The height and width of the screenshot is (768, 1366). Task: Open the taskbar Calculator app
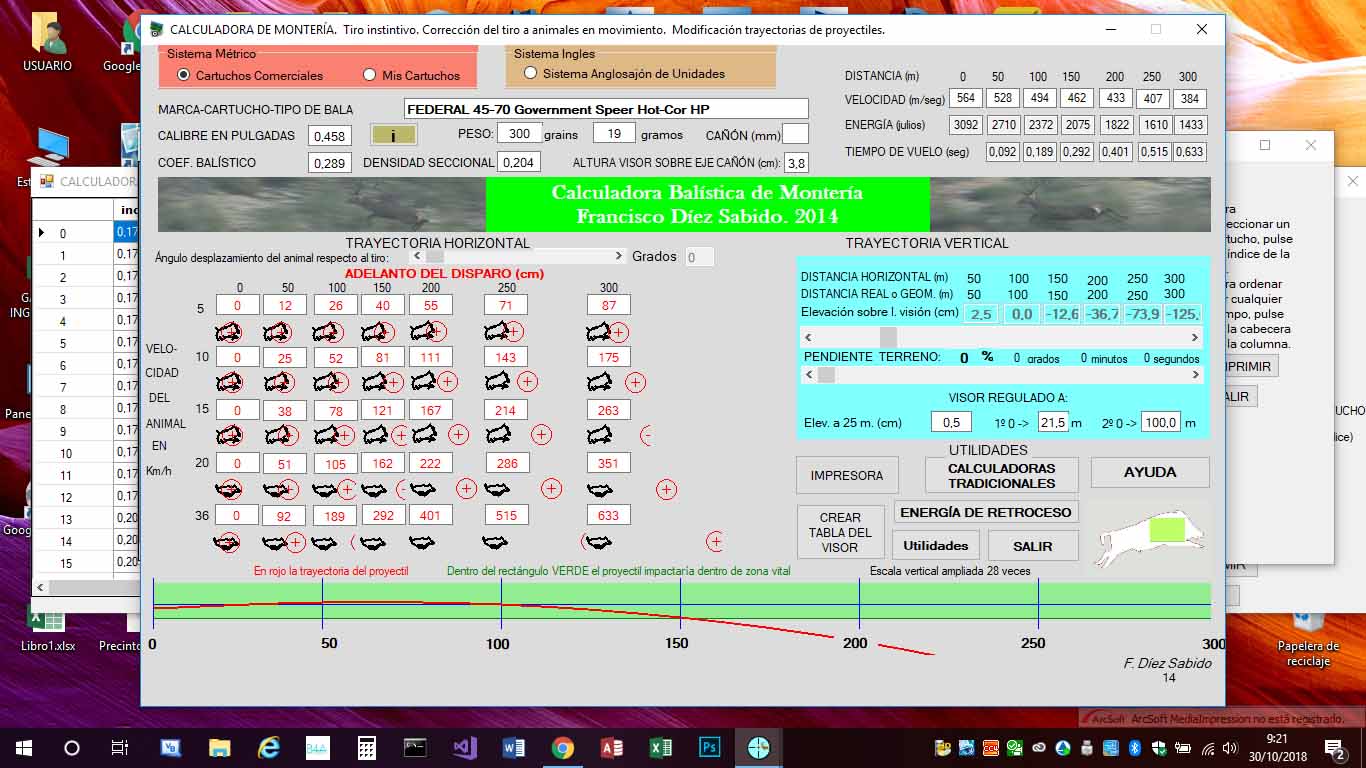coord(367,747)
